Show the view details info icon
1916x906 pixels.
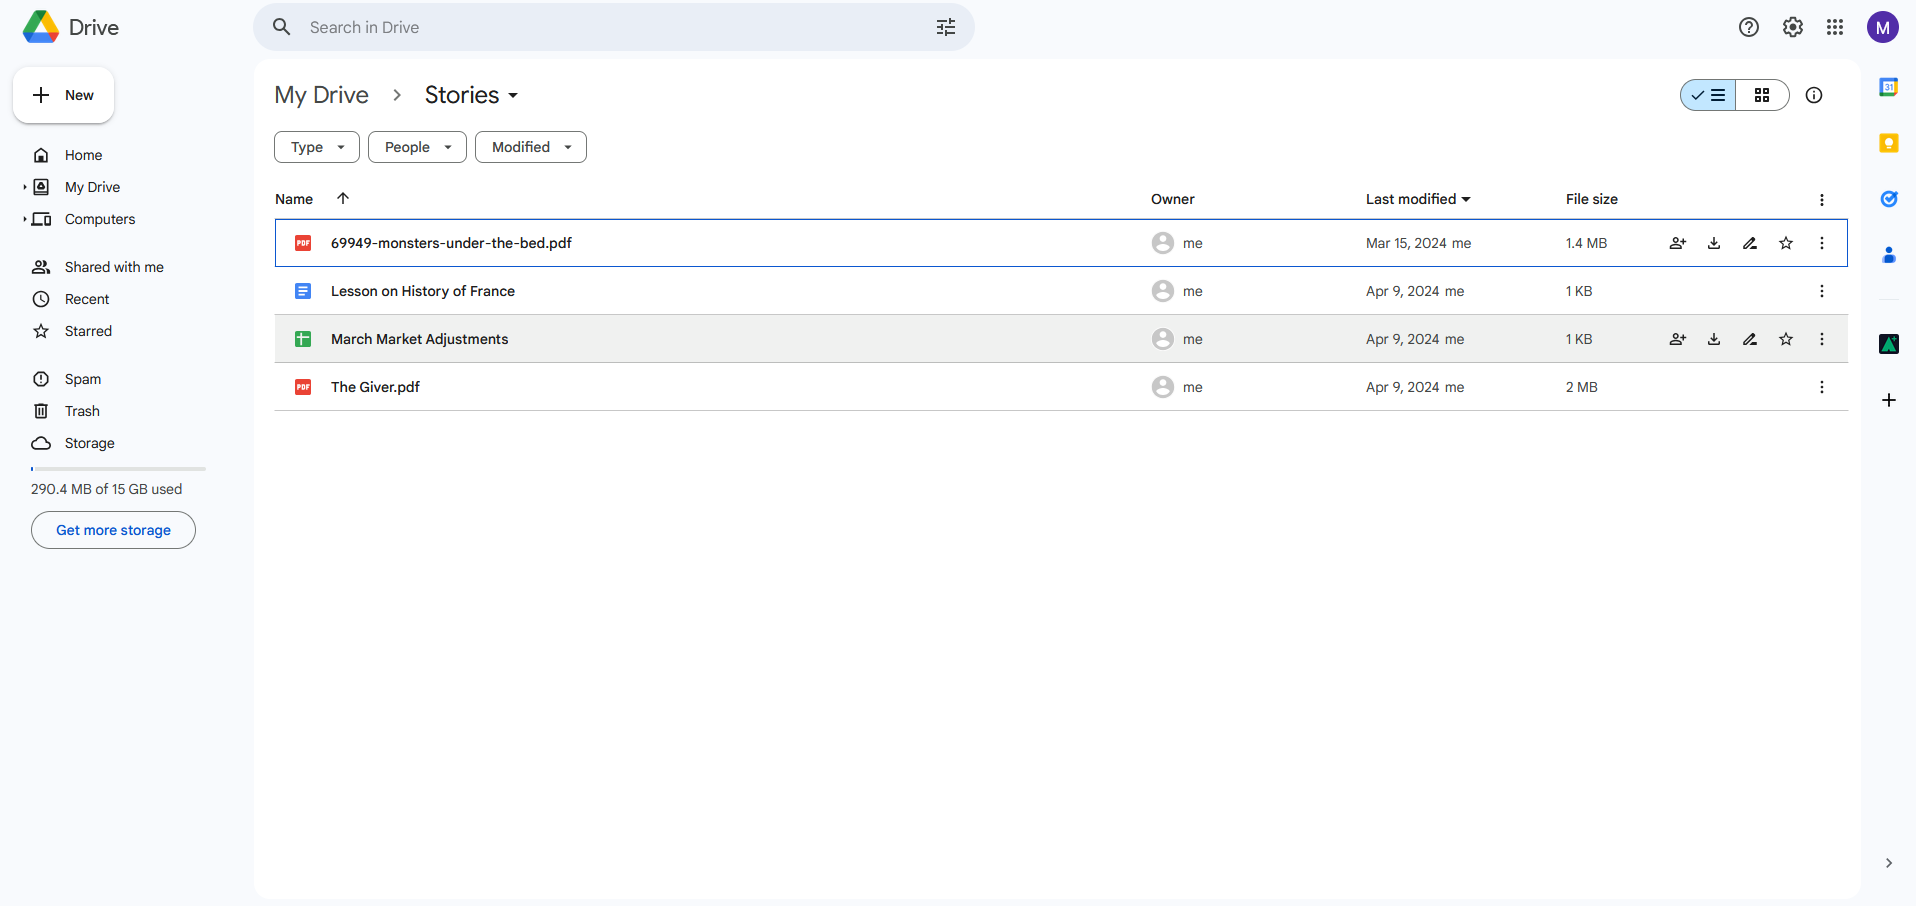pyautogui.click(x=1814, y=95)
